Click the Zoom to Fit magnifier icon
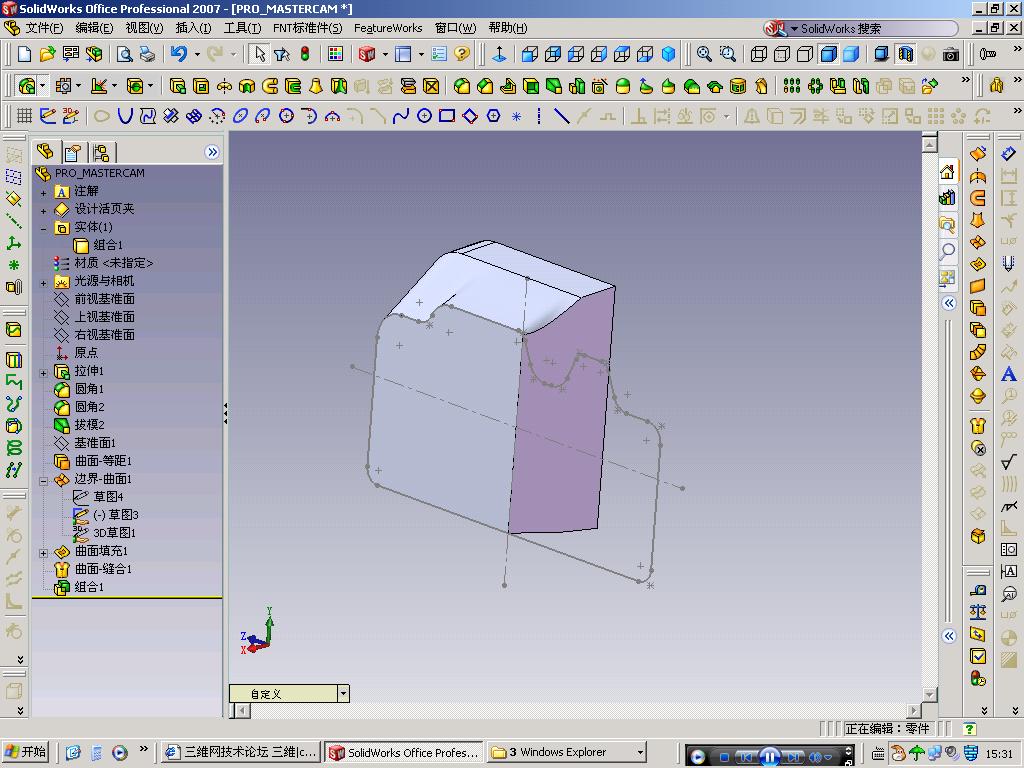 click(x=704, y=54)
